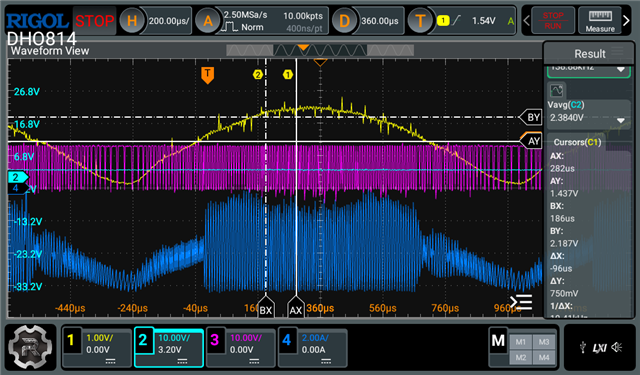
Task: Click channel 2 offset value 3.20V
Action: 169,350
